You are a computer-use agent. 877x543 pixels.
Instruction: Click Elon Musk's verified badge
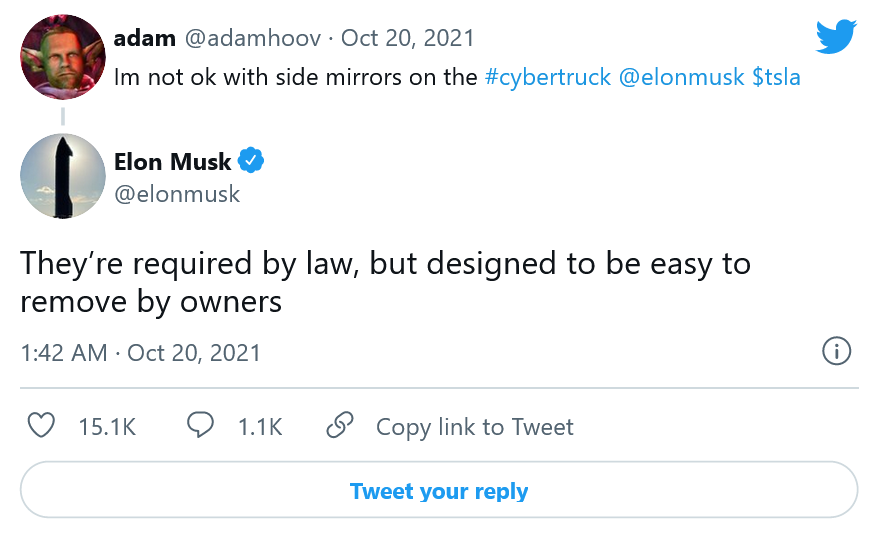point(250,160)
